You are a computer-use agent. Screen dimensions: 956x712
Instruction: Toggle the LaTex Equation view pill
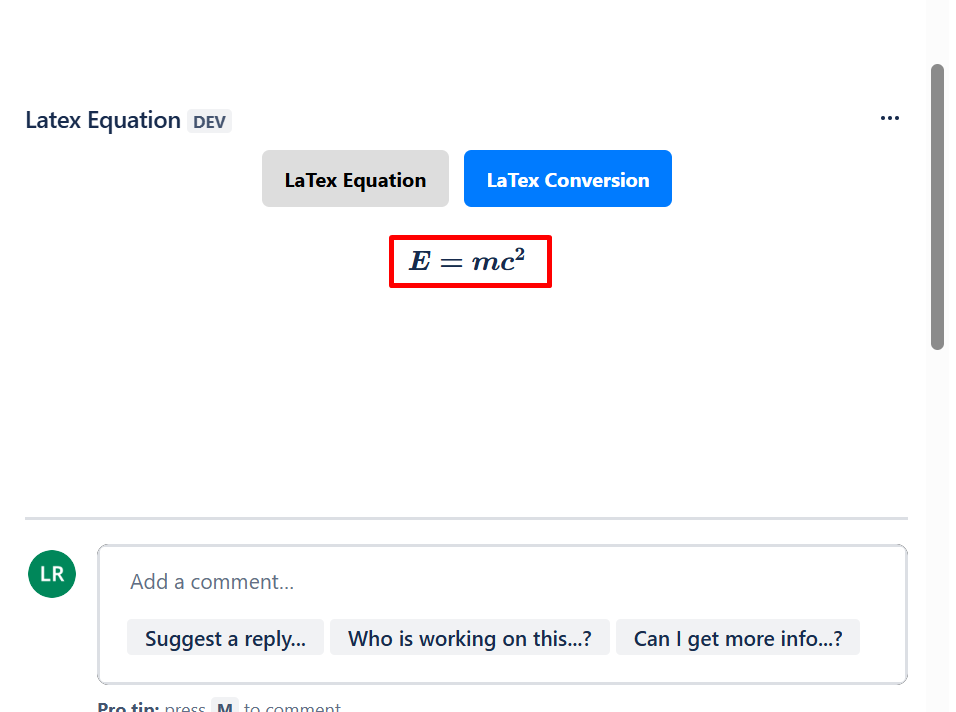tap(355, 179)
